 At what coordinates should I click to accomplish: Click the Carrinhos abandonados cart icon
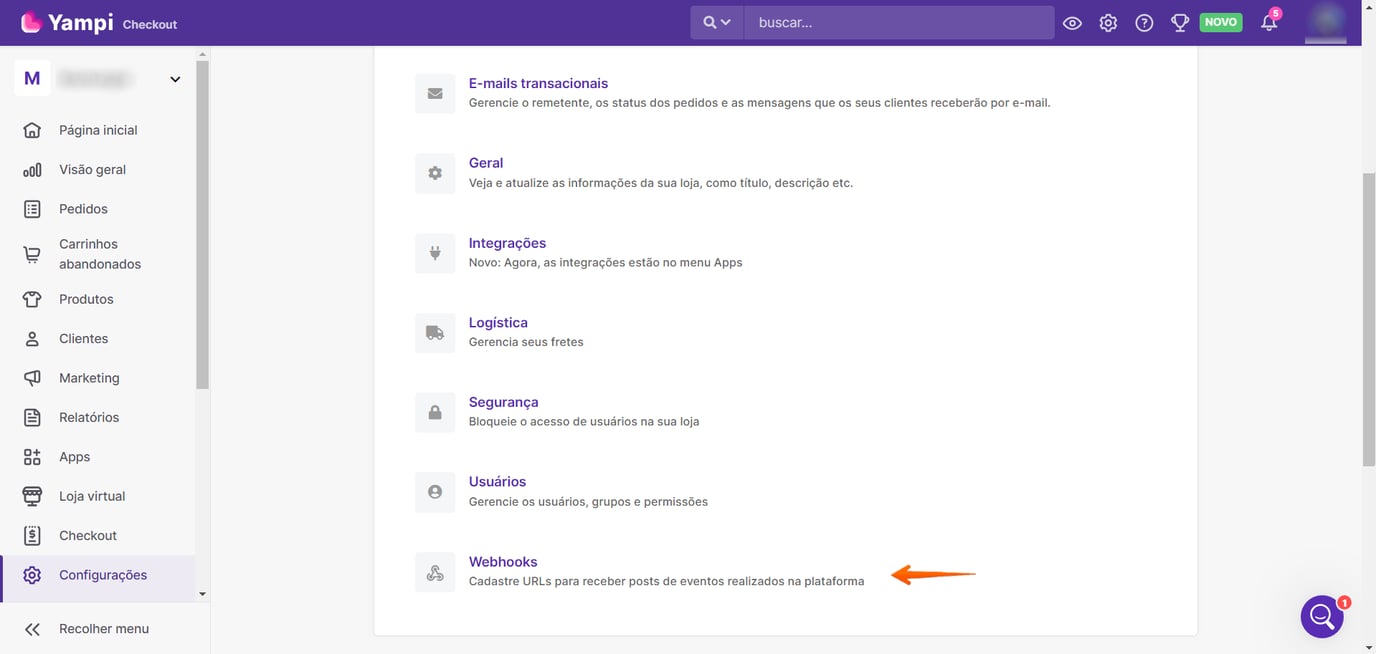point(31,253)
